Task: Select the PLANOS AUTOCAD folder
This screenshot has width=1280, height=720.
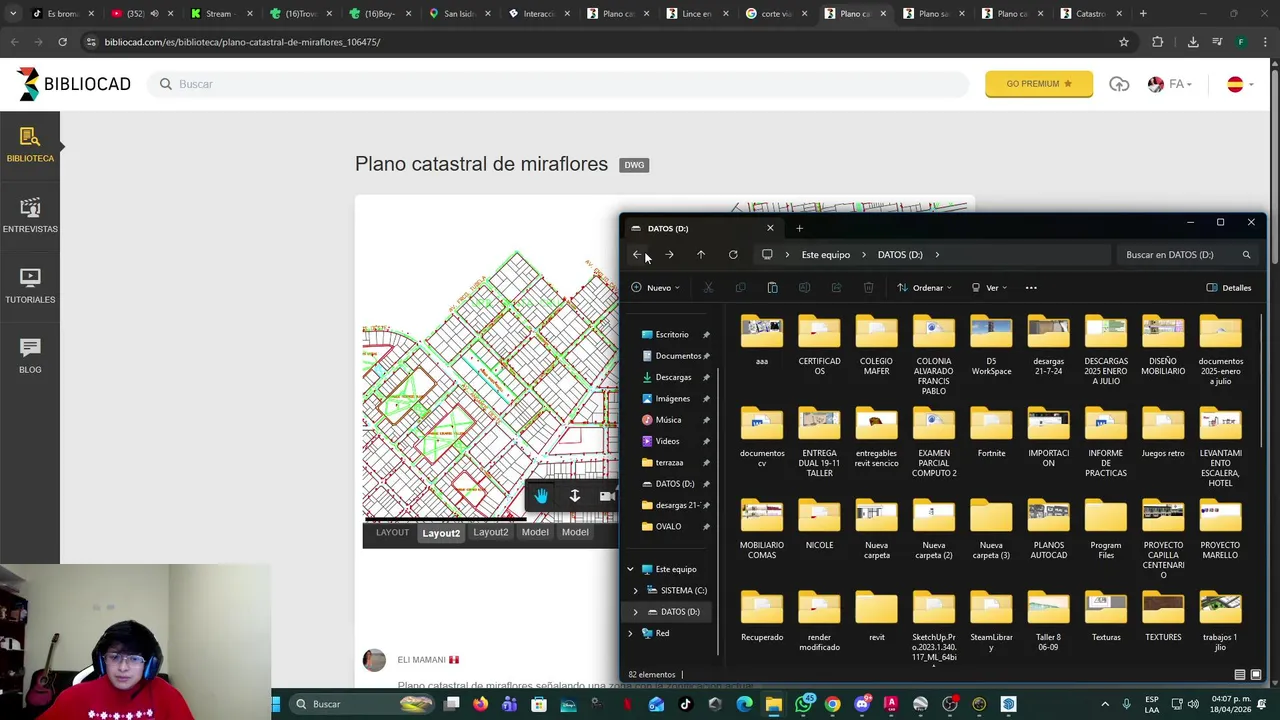Action: tap(1048, 531)
